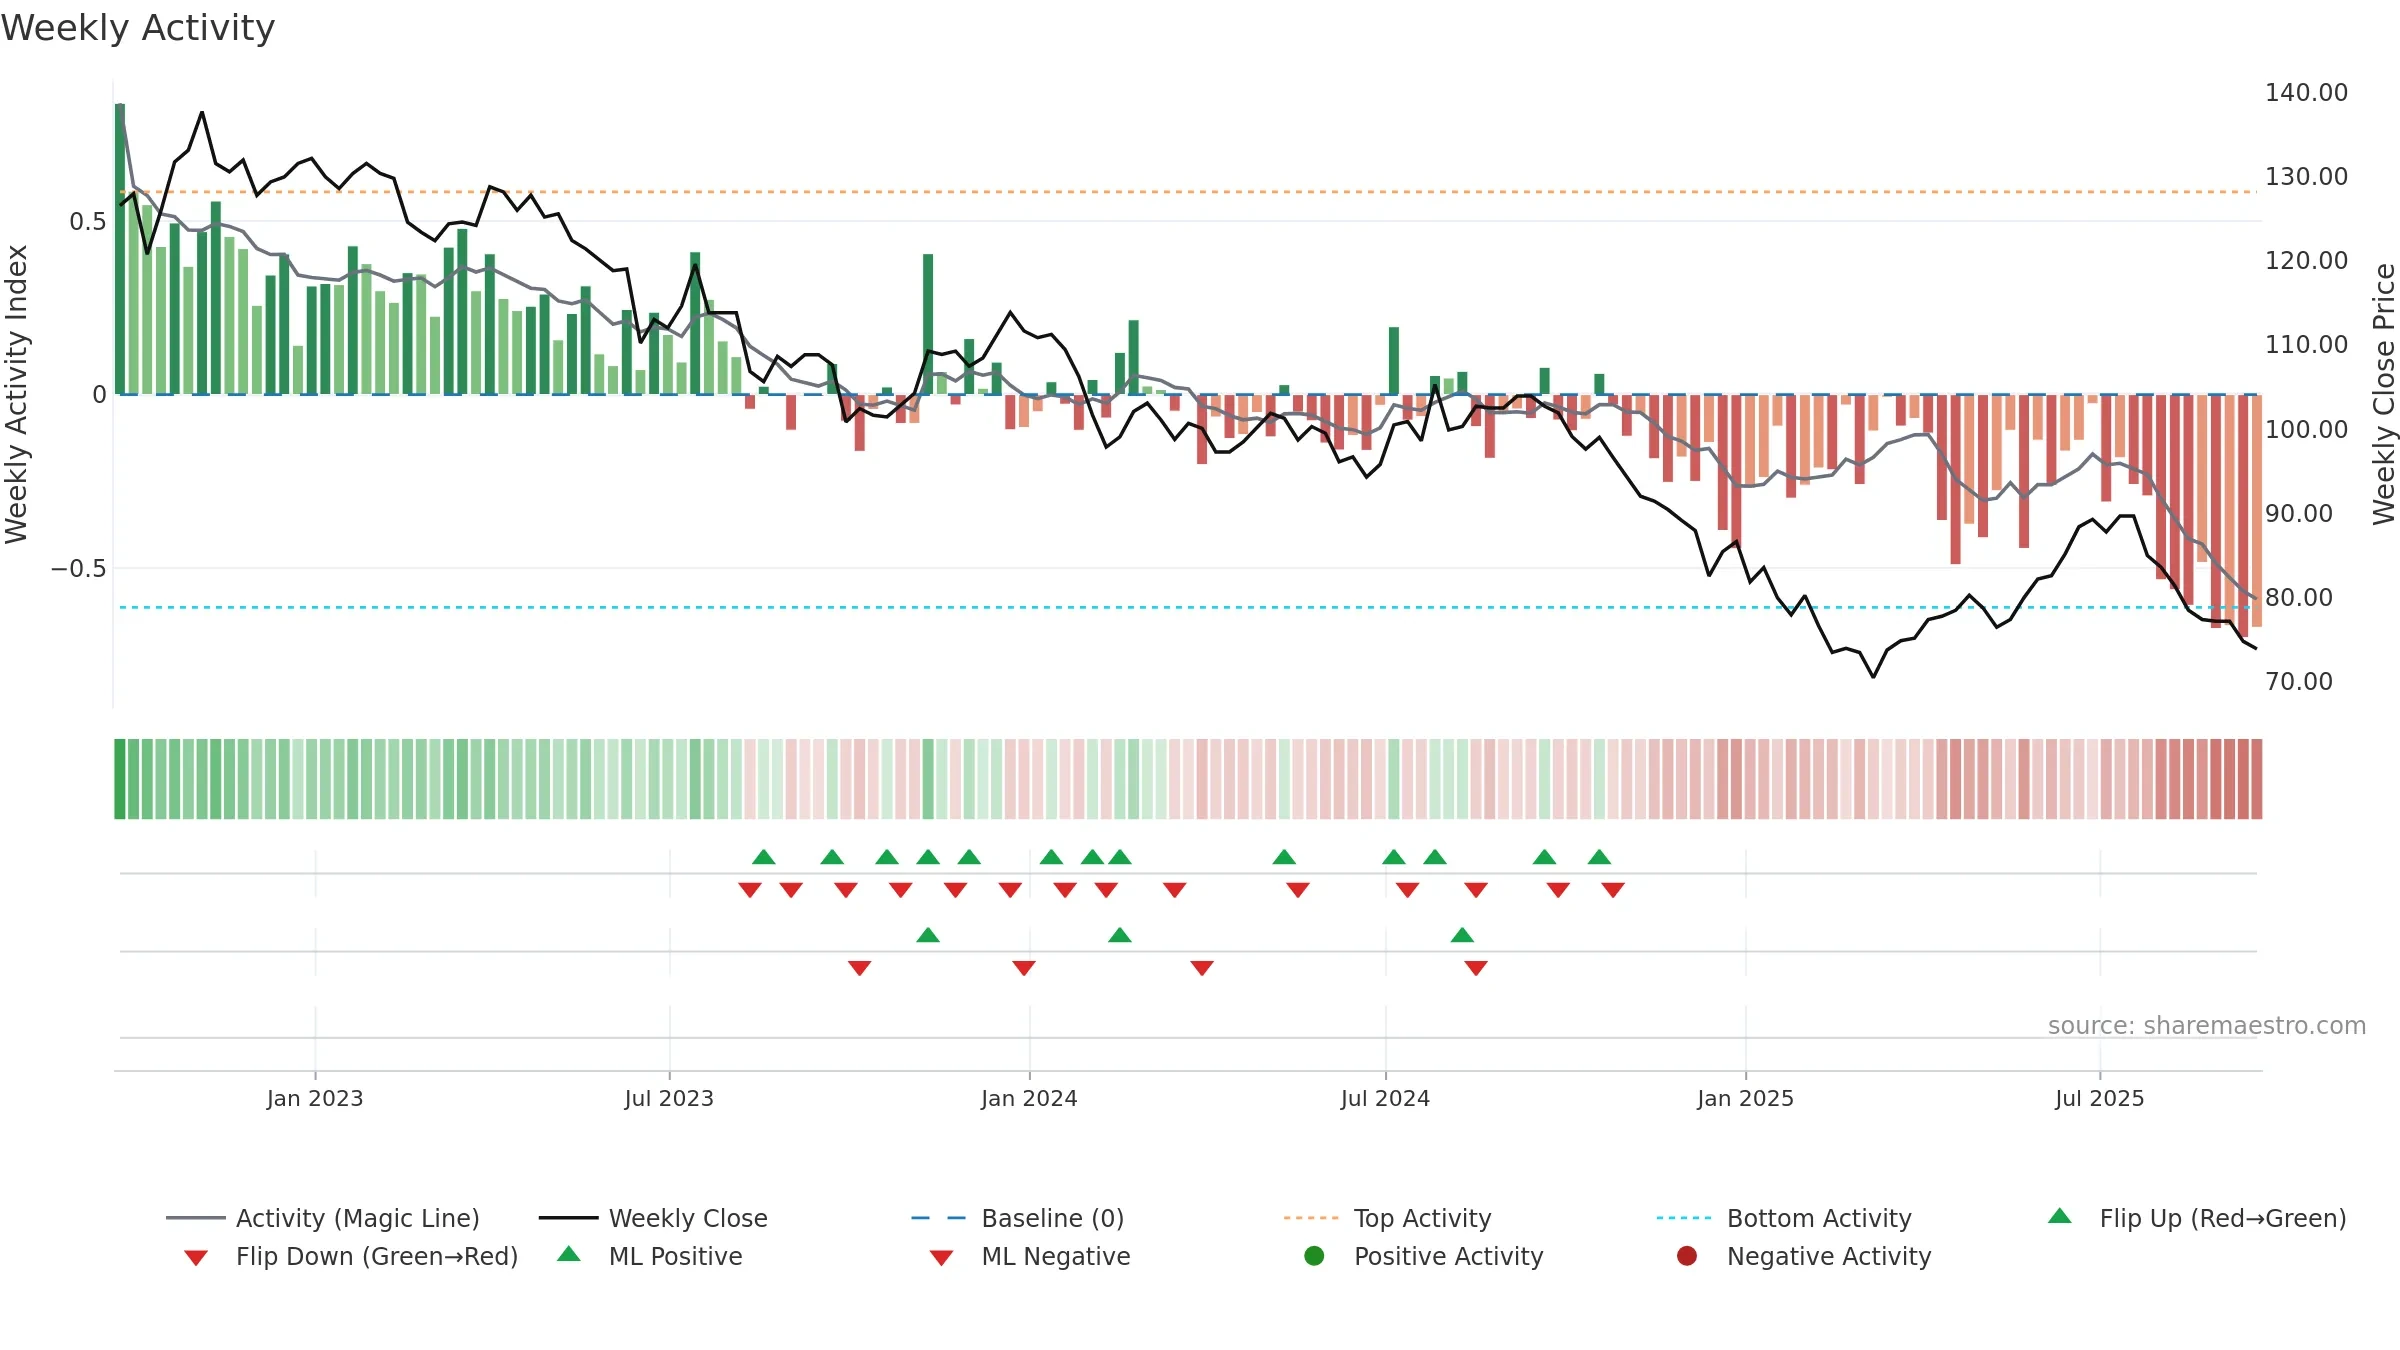This screenshot has height=1350, width=2400.
Task: Click ML Positive green triangle legend icon
Action: [569, 1254]
